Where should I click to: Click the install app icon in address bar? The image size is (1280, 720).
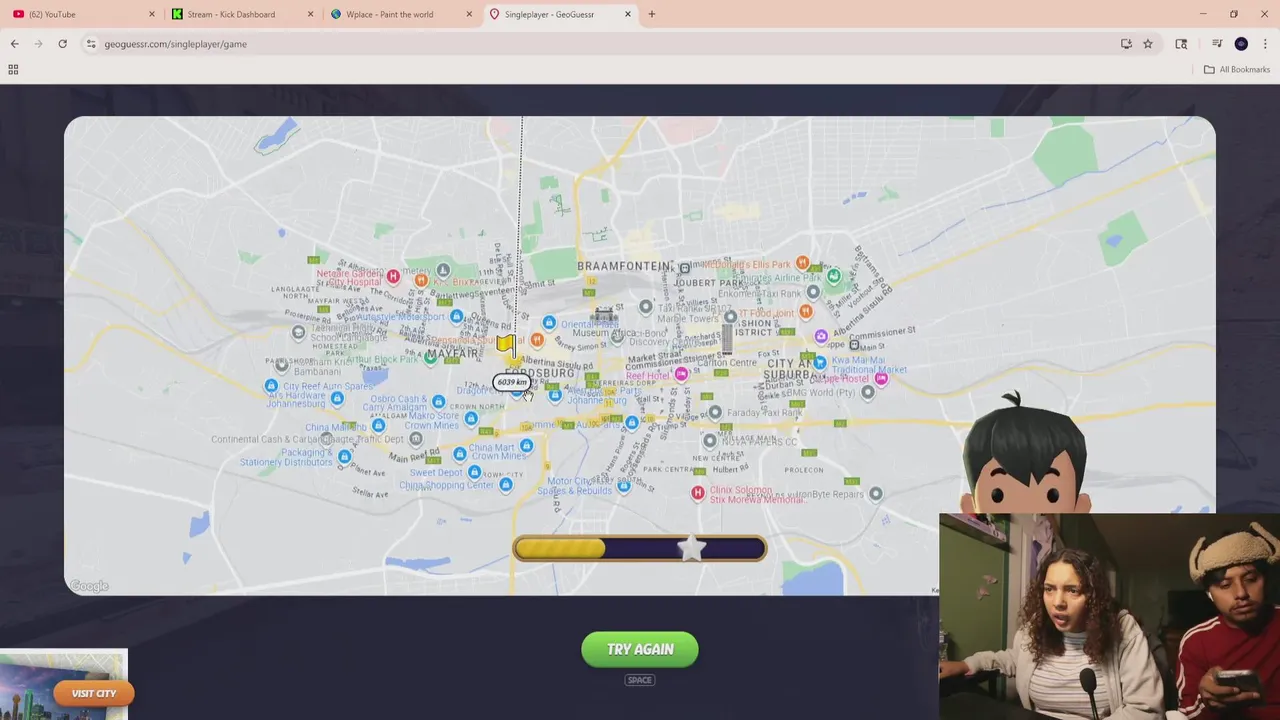click(1126, 44)
